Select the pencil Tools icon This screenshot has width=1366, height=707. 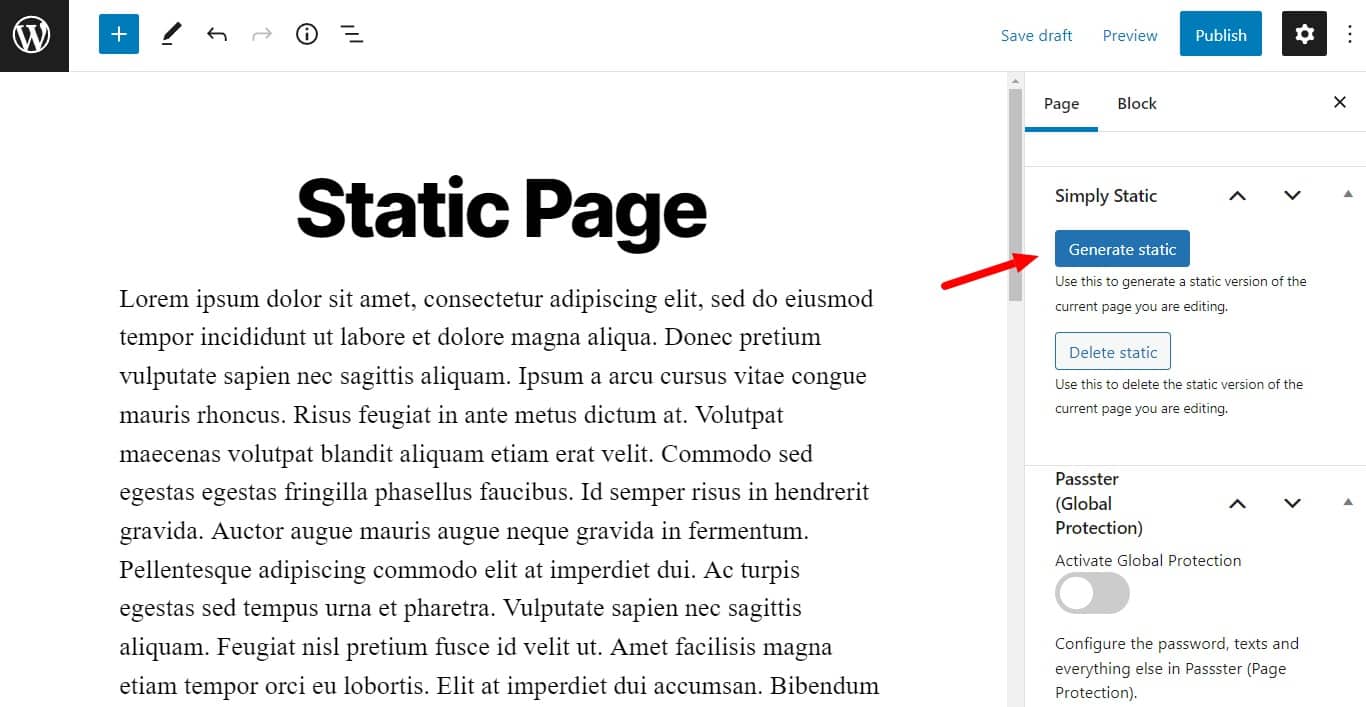tap(171, 35)
